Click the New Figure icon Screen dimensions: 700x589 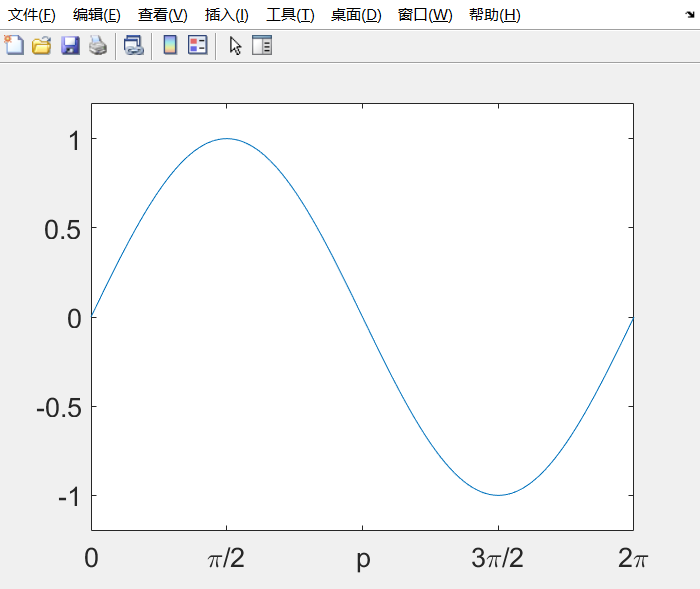pyautogui.click(x=14, y=45)
